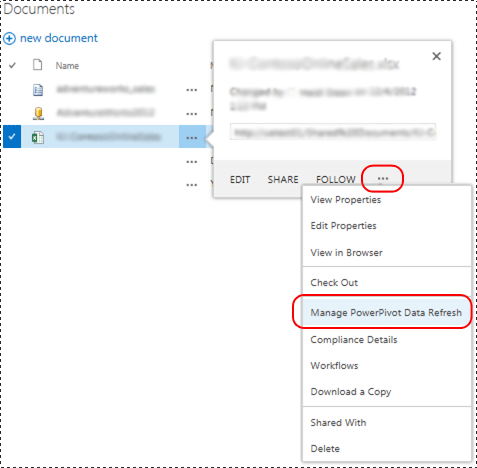The image size is (477, 468).
Task: Click FOLLOW in the callout footer
Action: (336, 180)
